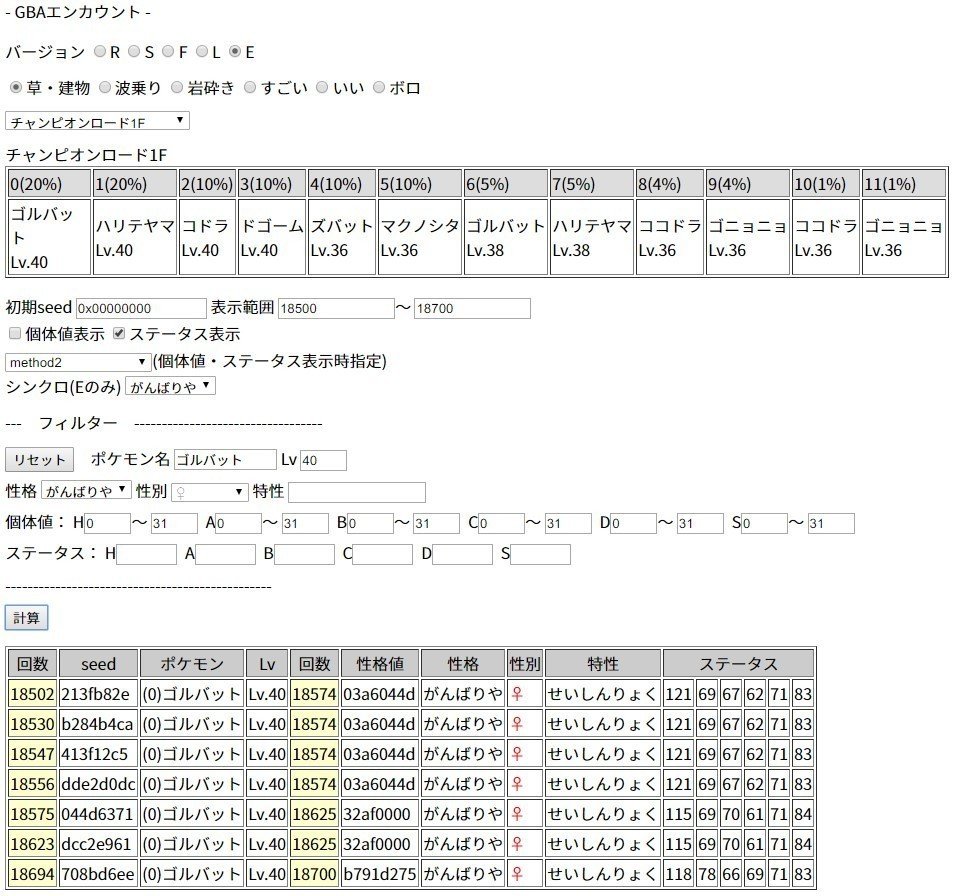Toggle ステータス表示 checkbox

coord(119,333)
